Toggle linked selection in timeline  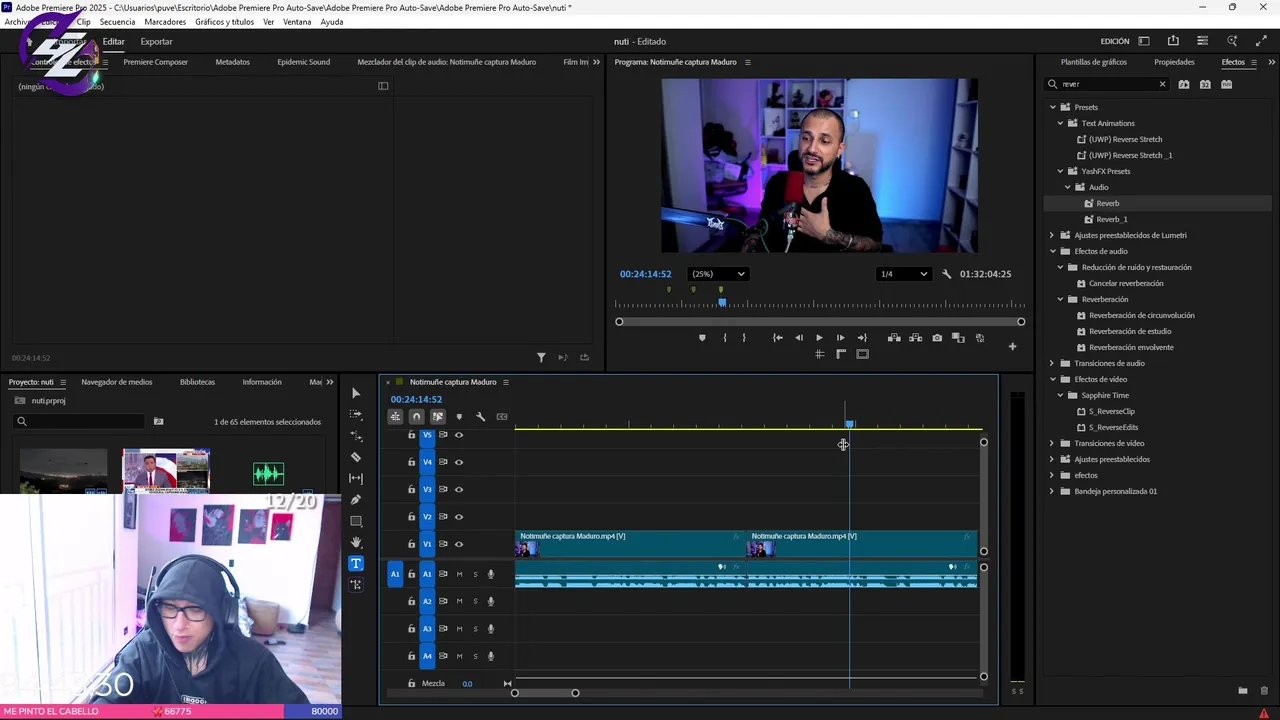pos(438,417)
